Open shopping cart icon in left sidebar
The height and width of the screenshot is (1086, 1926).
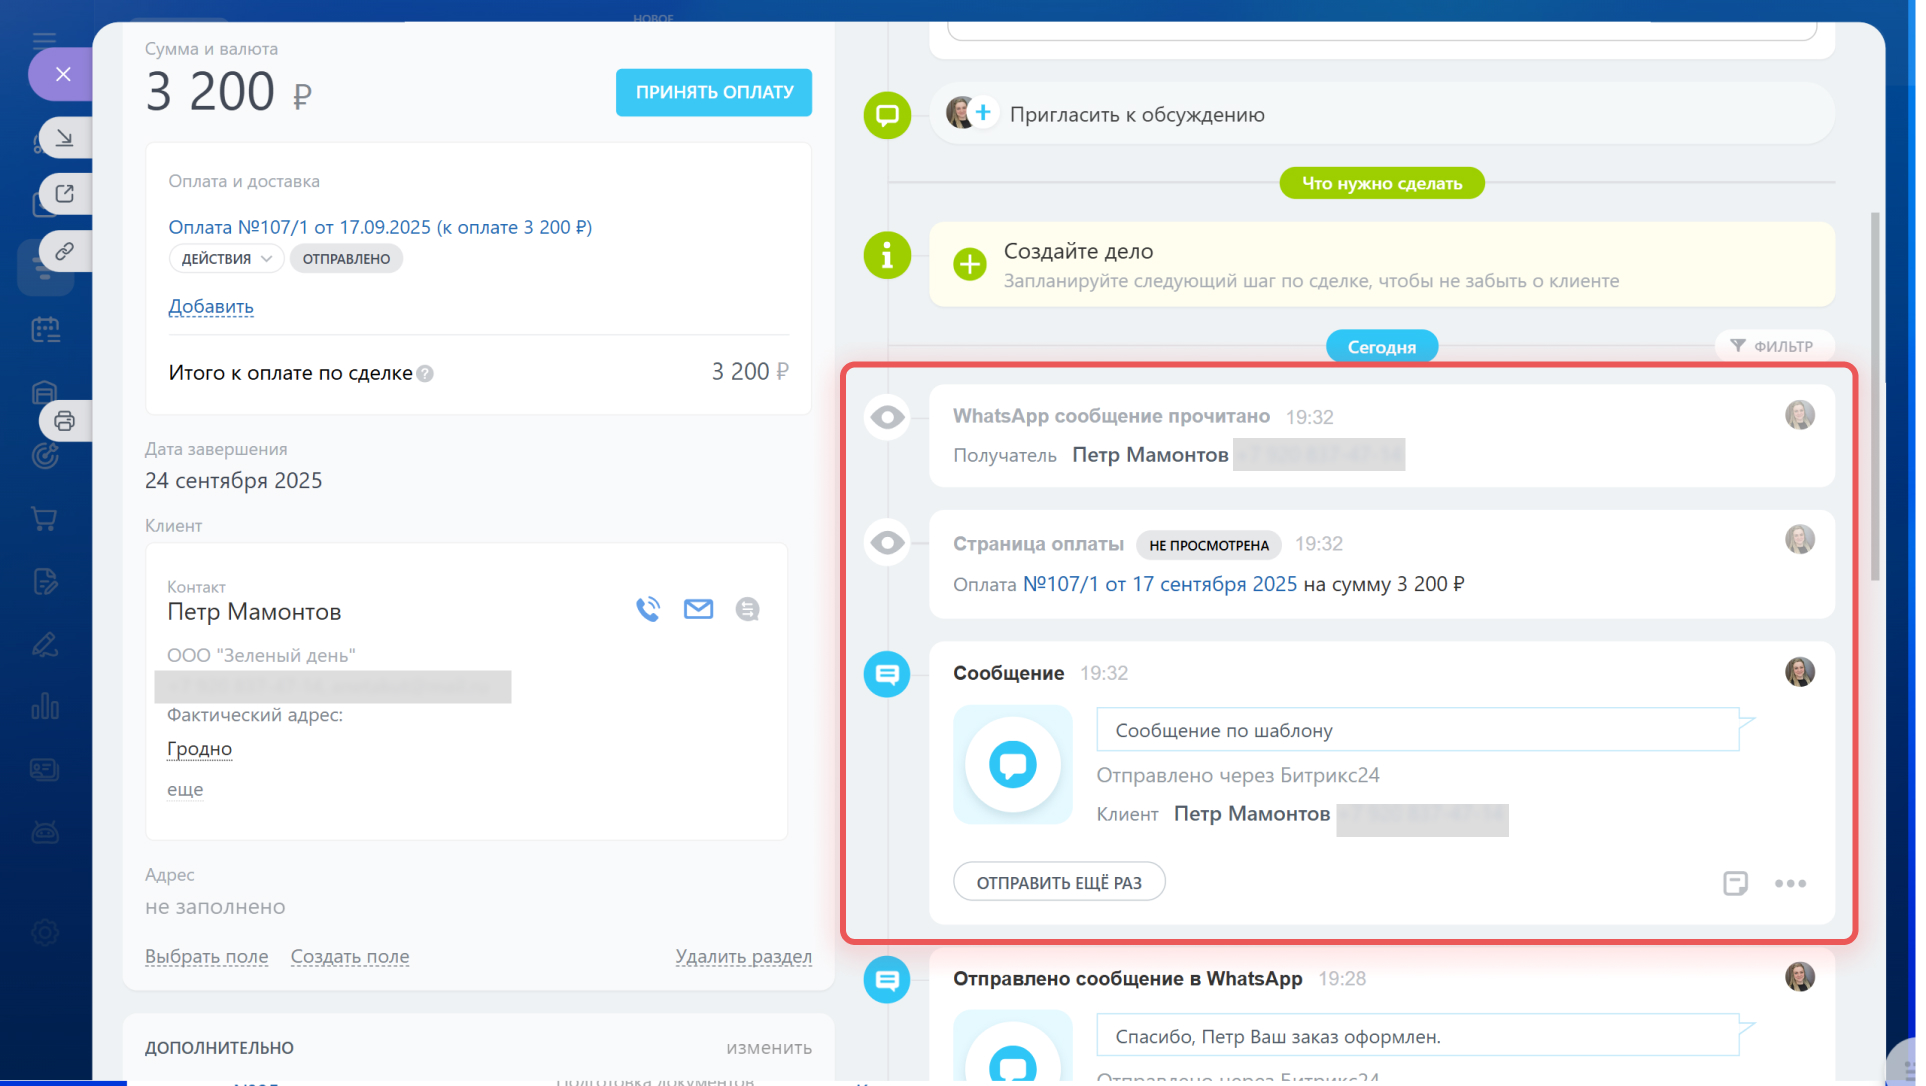click(x=44, y=518)
